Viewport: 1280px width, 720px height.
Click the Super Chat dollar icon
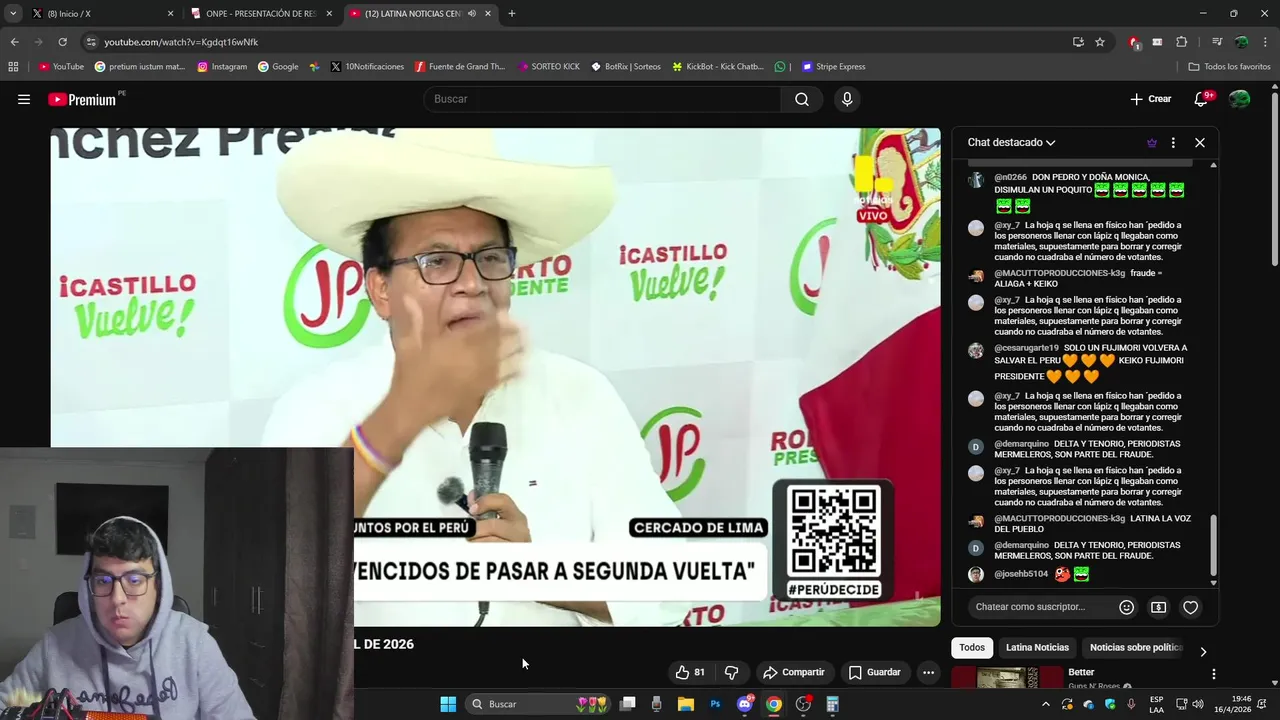(x=1158, y=607)
